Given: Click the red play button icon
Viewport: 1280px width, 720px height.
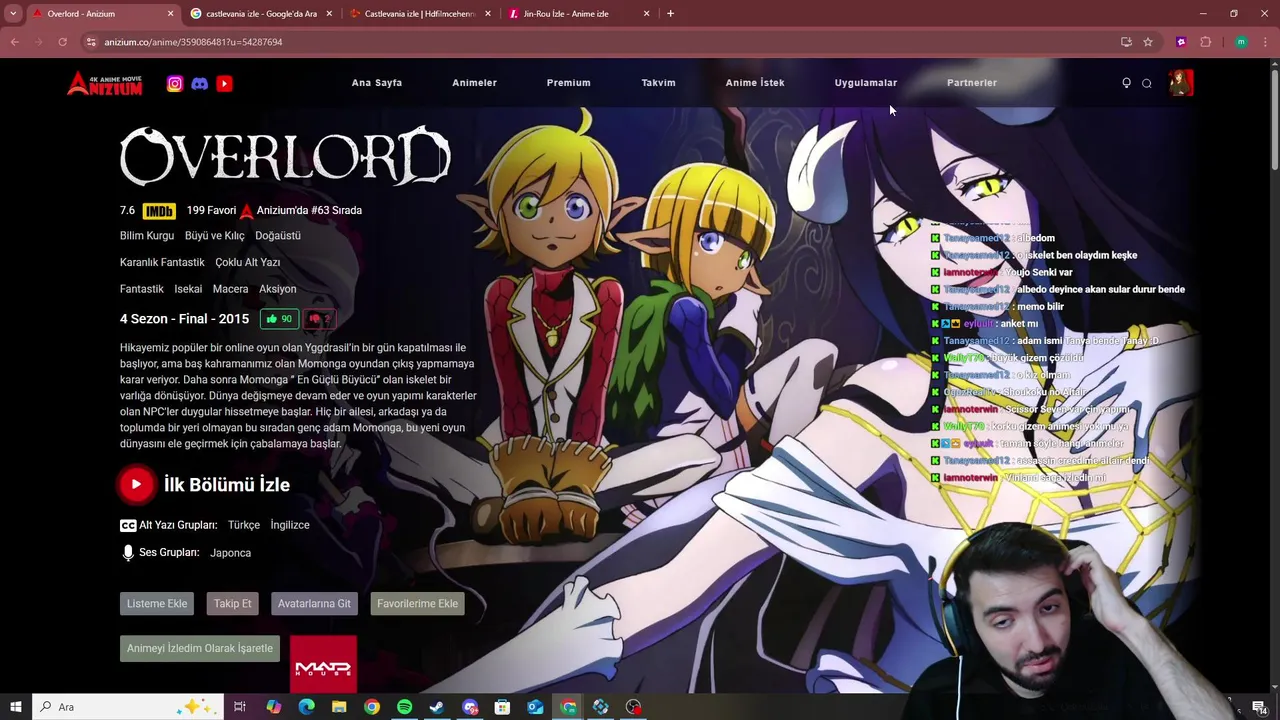Looking at the screenshot, I should [x=136, y=485].
